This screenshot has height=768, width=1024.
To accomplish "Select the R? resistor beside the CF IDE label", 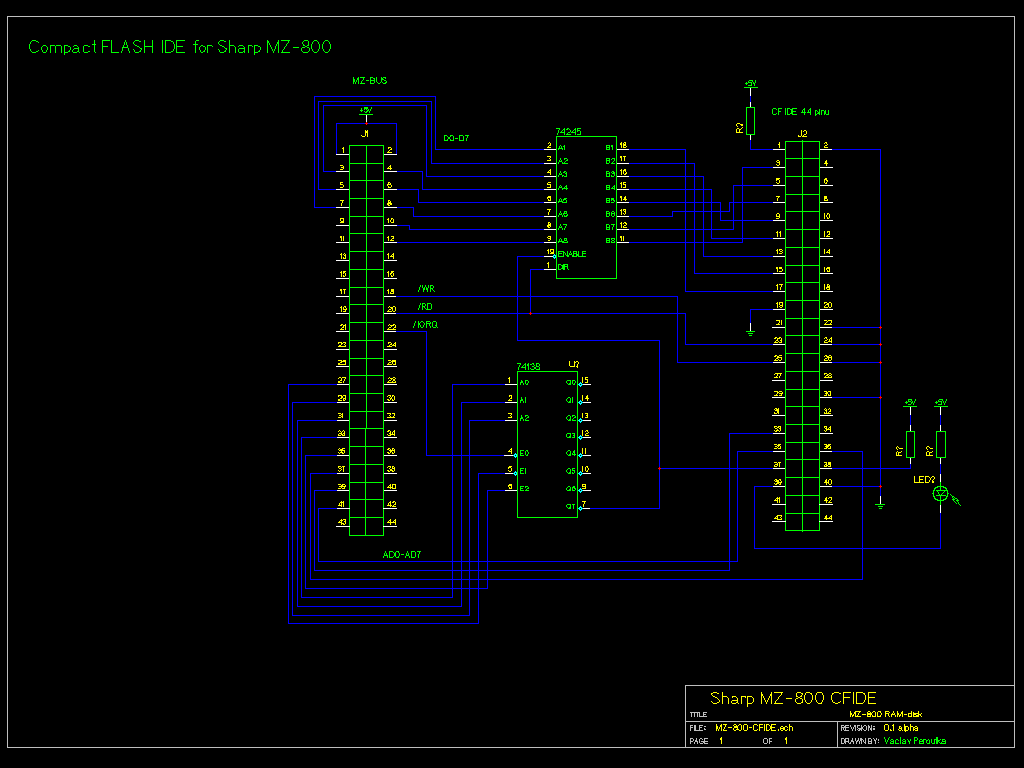I will (750, 121).
